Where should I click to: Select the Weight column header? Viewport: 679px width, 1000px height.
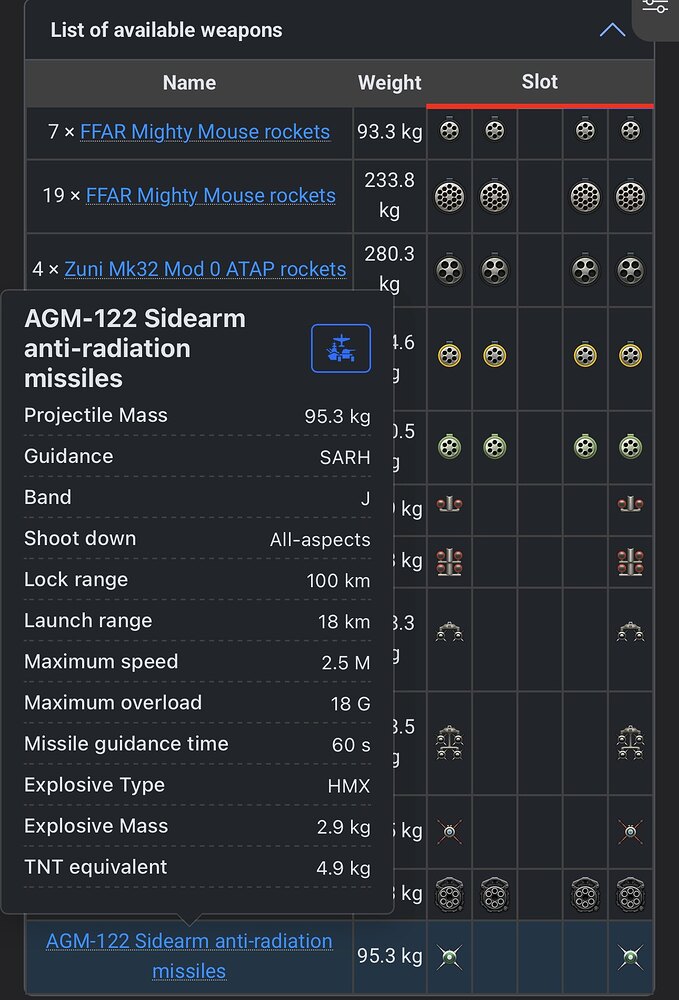point(390,82)
